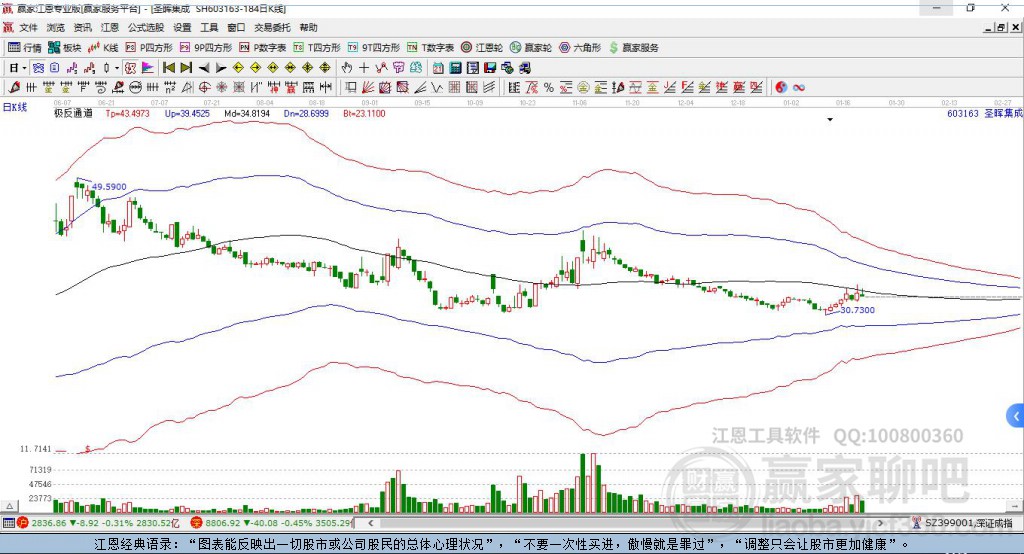1024x554 pixels.
Task: Click the 49.5900 high price marker
Action: [109, 187]
